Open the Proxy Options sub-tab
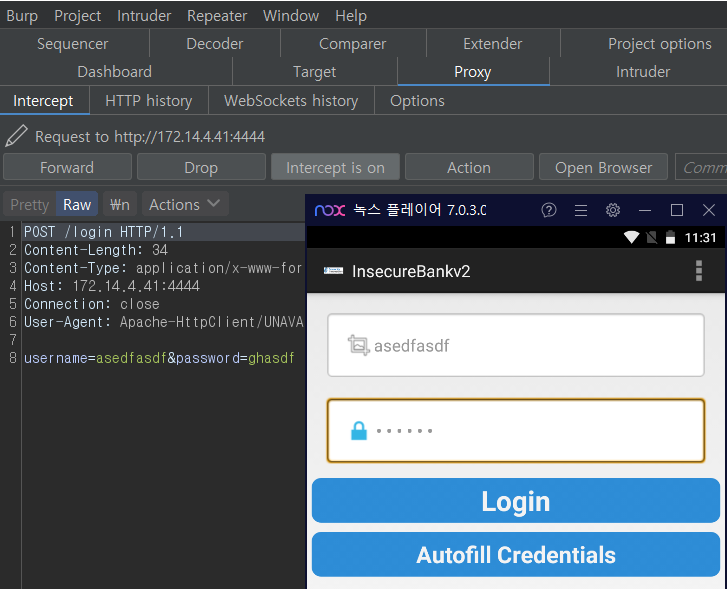 [417, 101]
